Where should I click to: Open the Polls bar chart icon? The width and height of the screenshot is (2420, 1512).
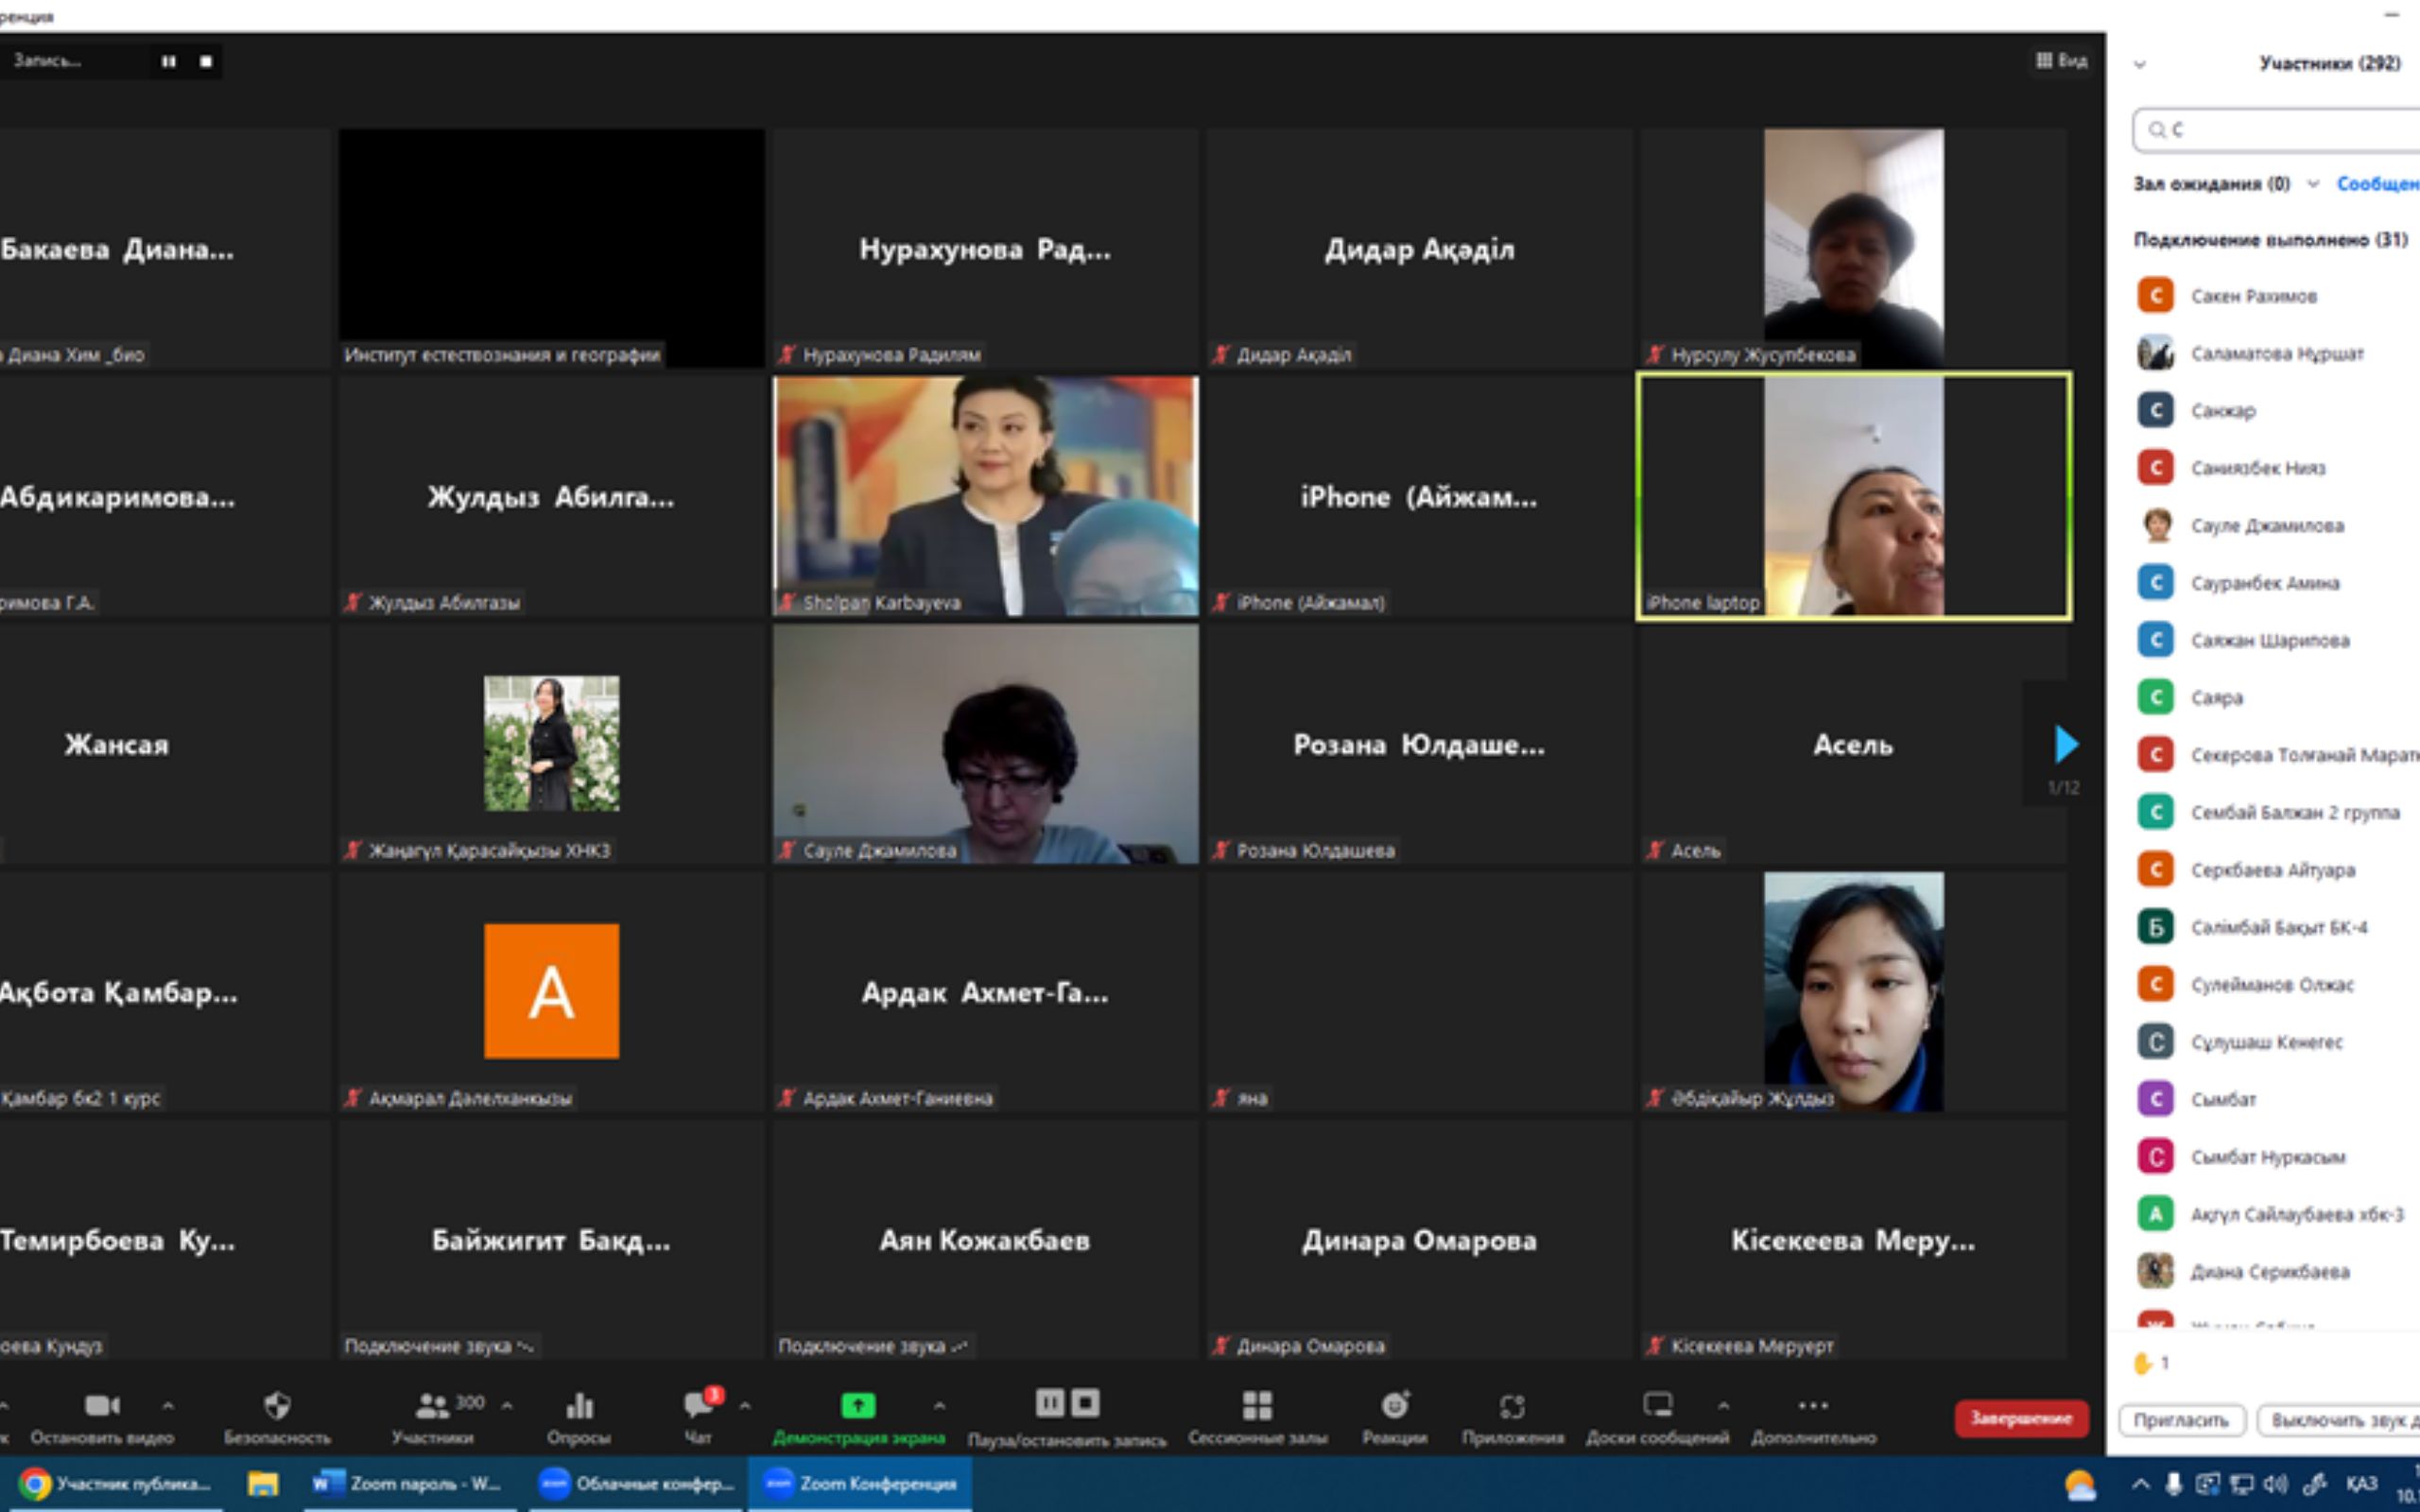click(x=579, y=1406)
